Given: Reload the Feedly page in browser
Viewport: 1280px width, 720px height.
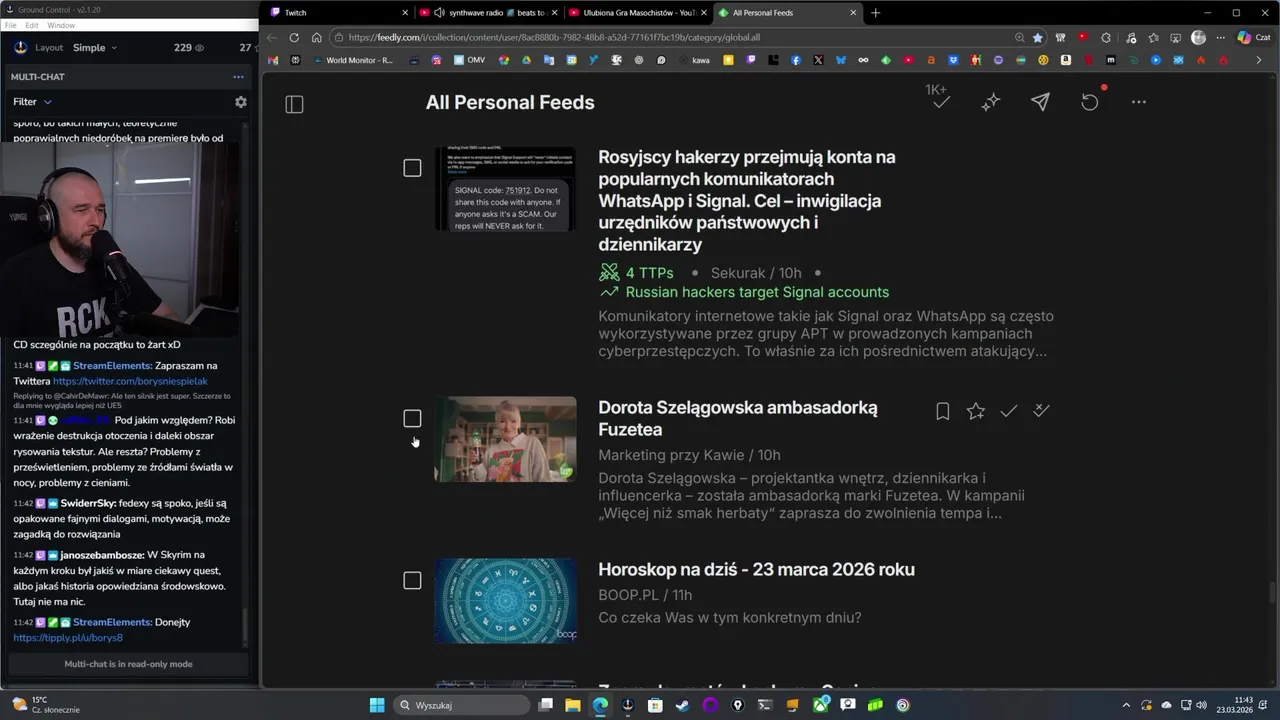Looking at the screenshot, I should point(294,38).
